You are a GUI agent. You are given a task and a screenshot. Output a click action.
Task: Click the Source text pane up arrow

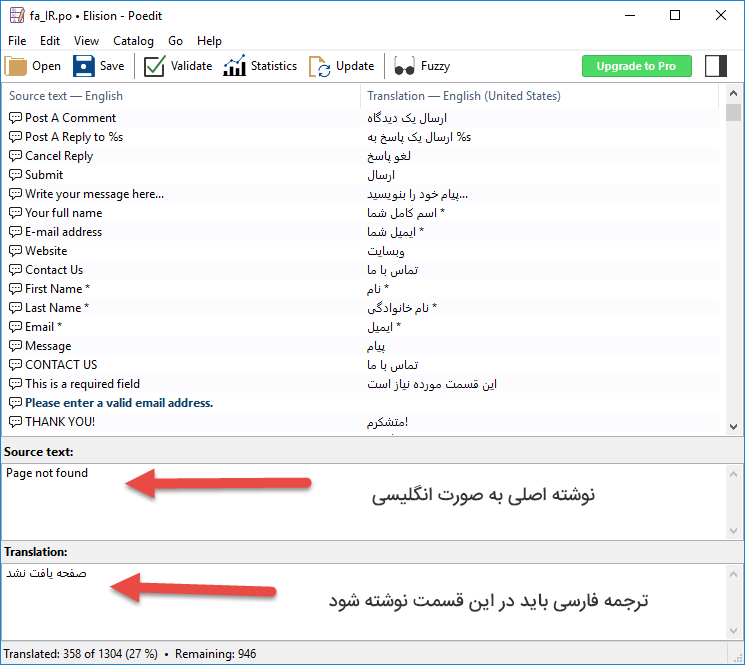coord(733,474)
